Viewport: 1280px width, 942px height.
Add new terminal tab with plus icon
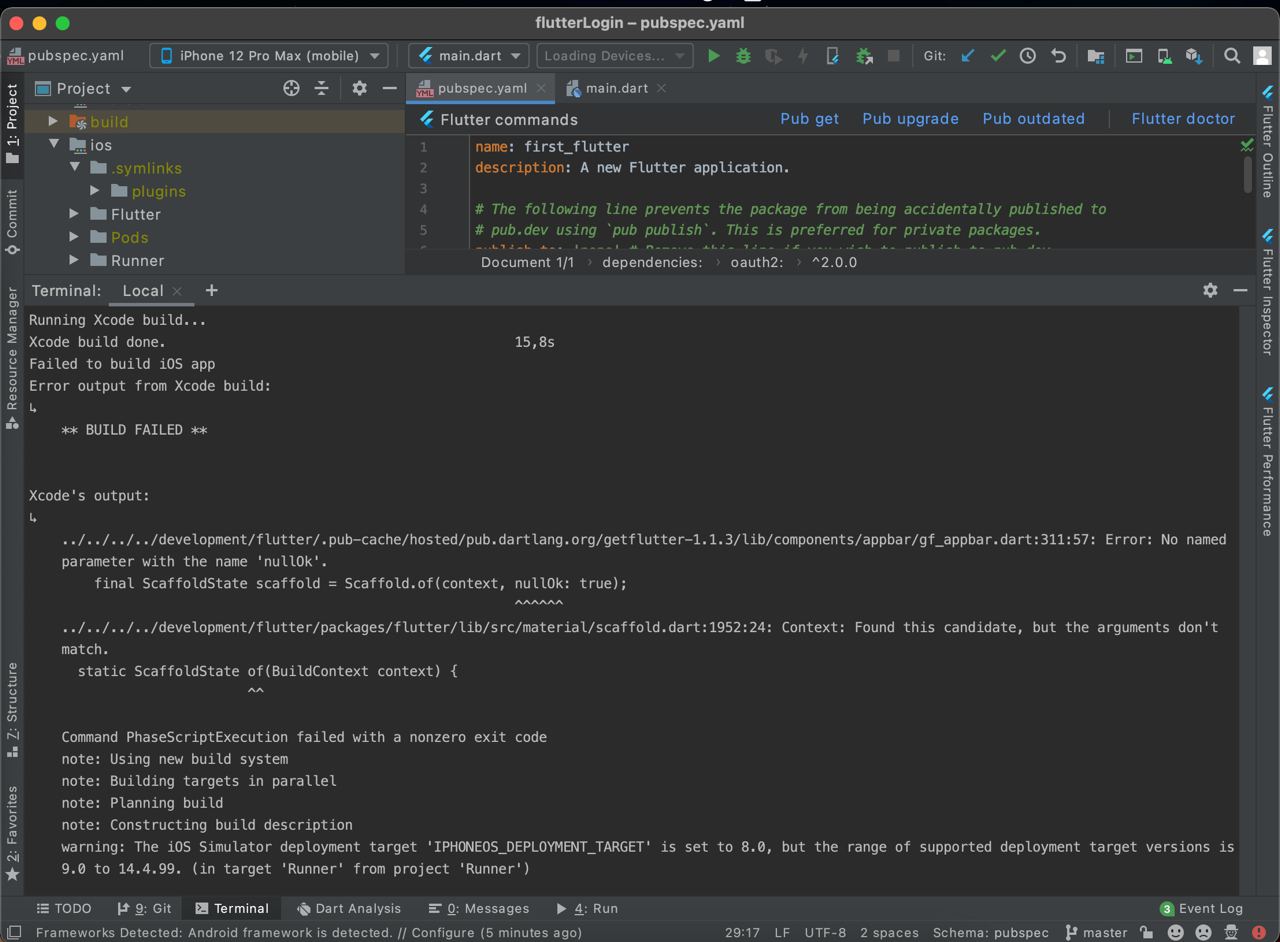tap(211, 290)
